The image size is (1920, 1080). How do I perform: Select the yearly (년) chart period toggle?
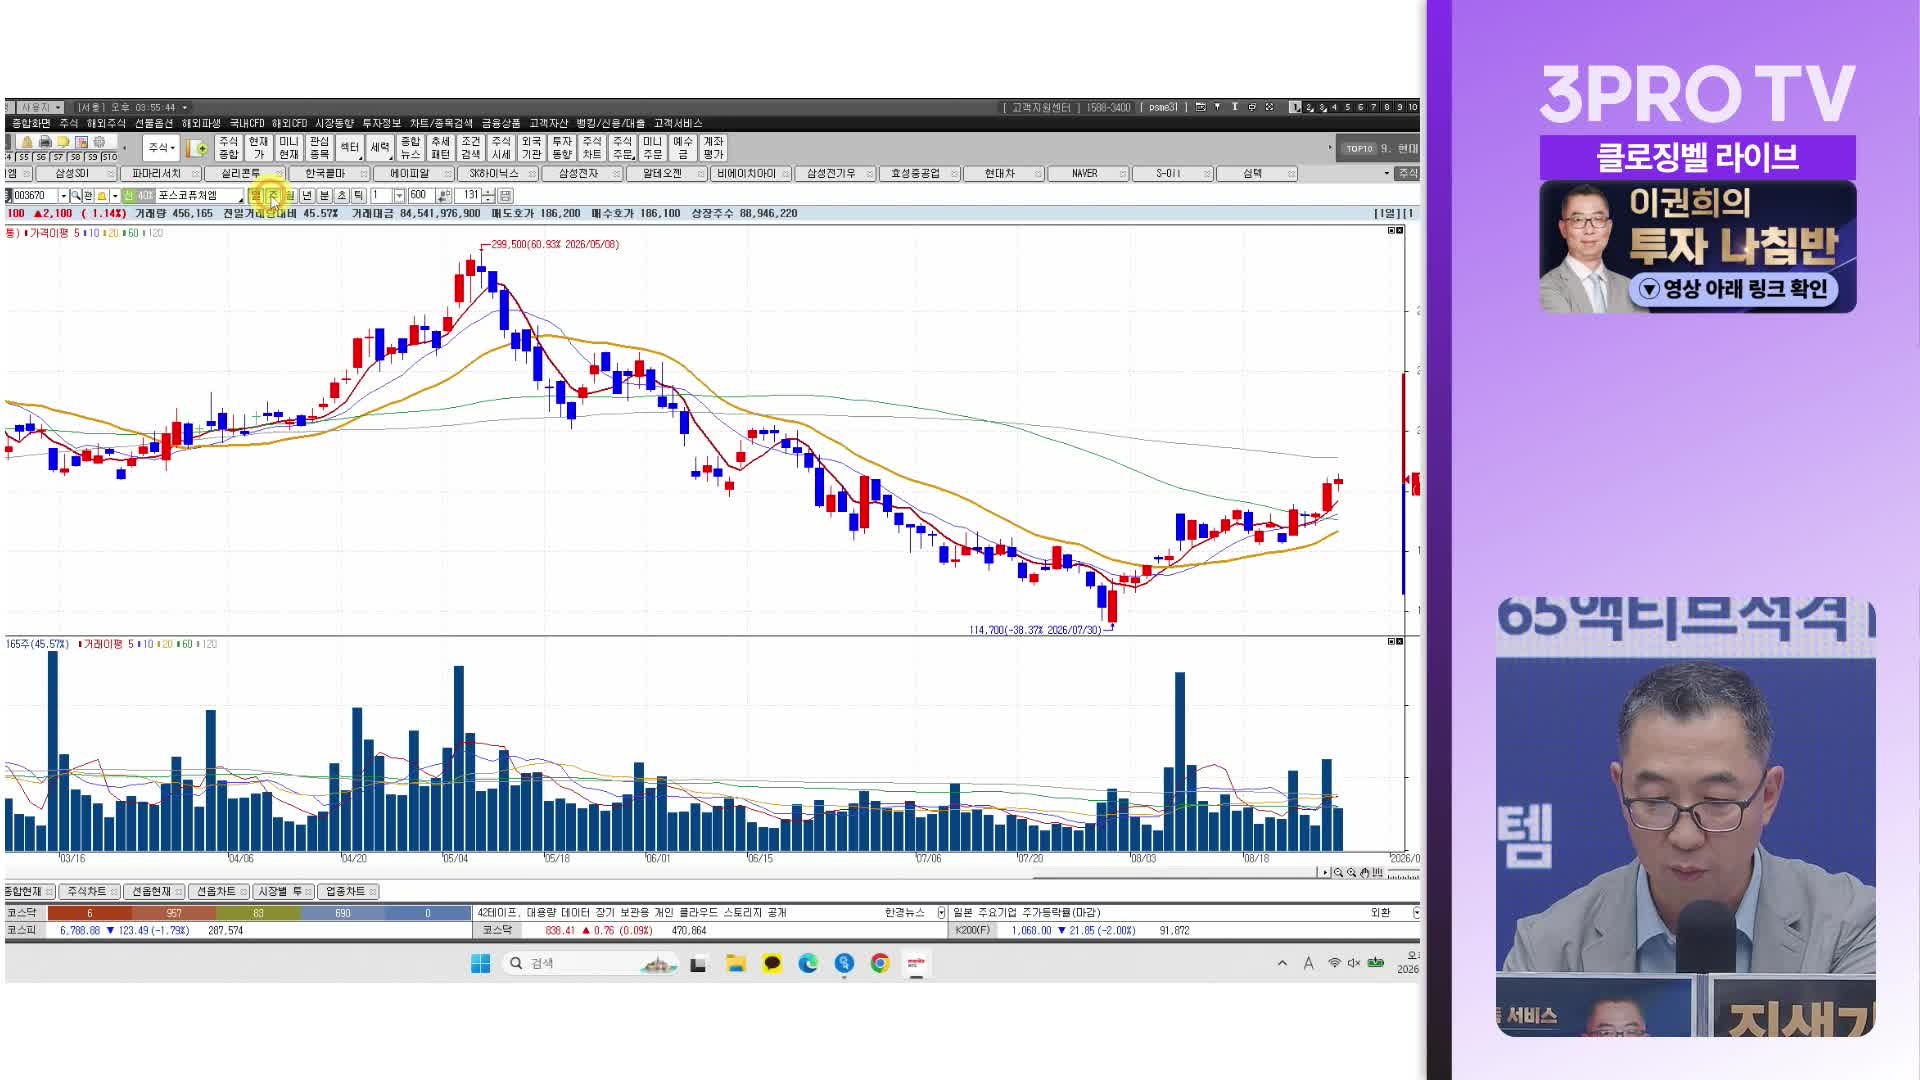pos(307,195)
